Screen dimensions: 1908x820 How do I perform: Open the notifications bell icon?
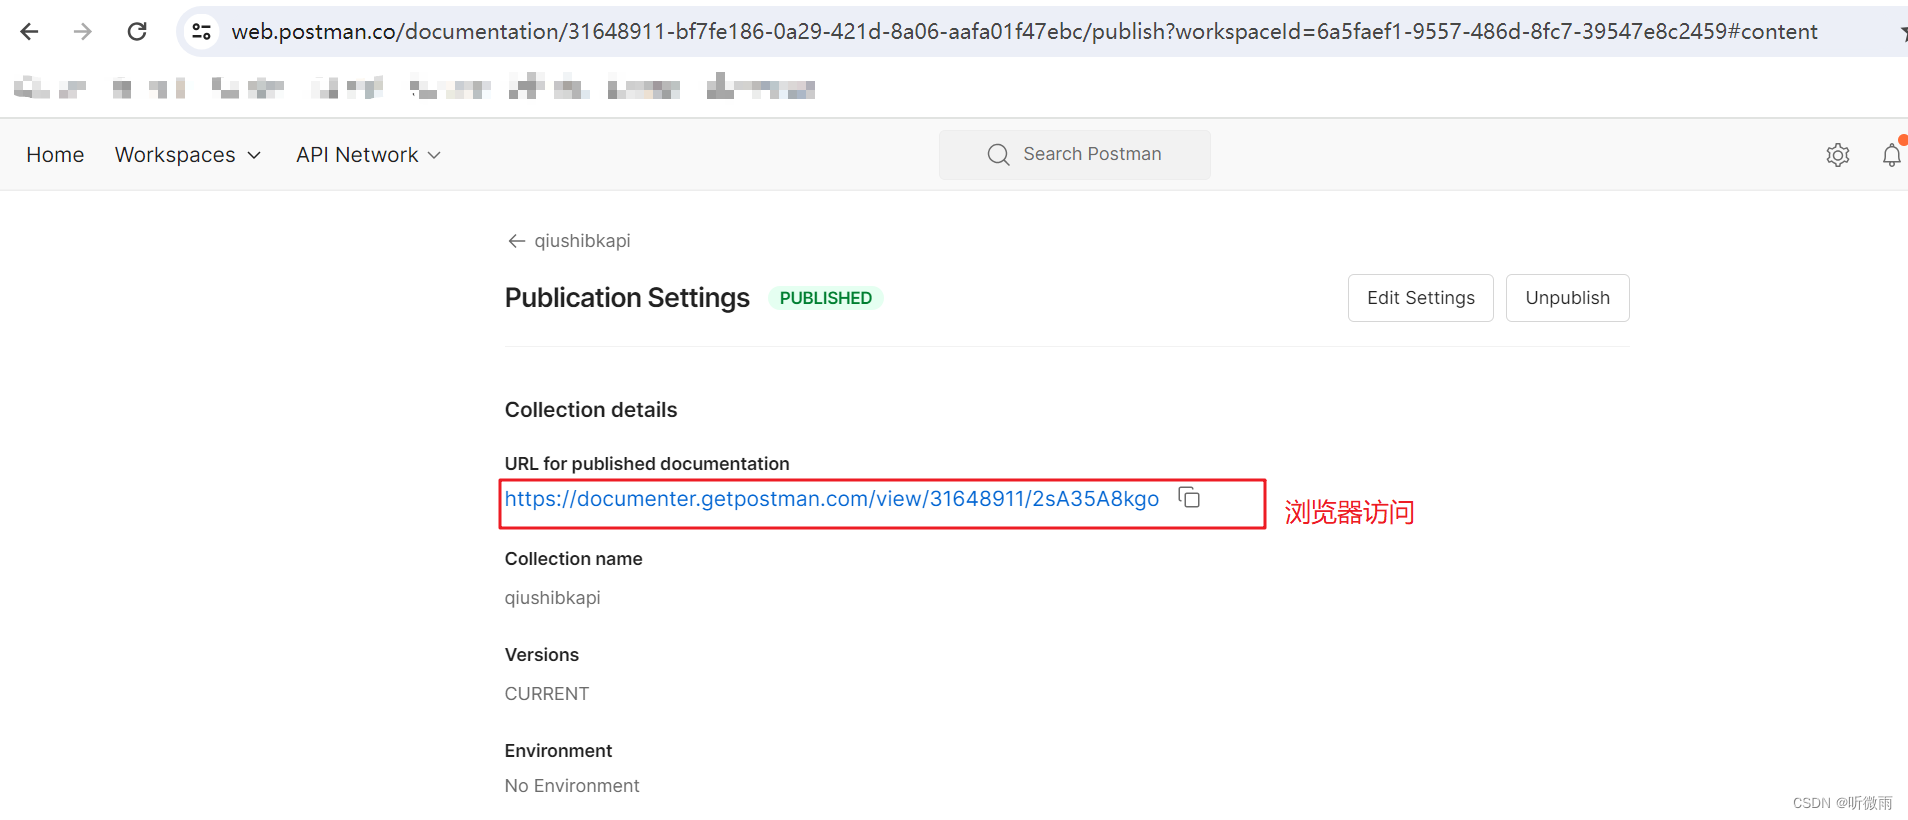point(1892,155)
